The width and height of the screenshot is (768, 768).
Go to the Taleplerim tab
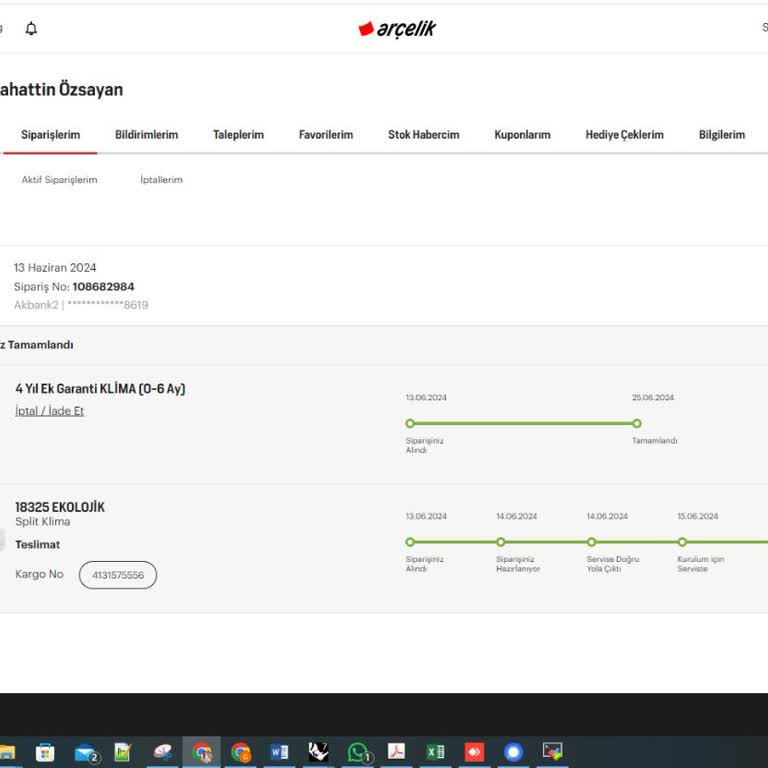pos(238,135)
